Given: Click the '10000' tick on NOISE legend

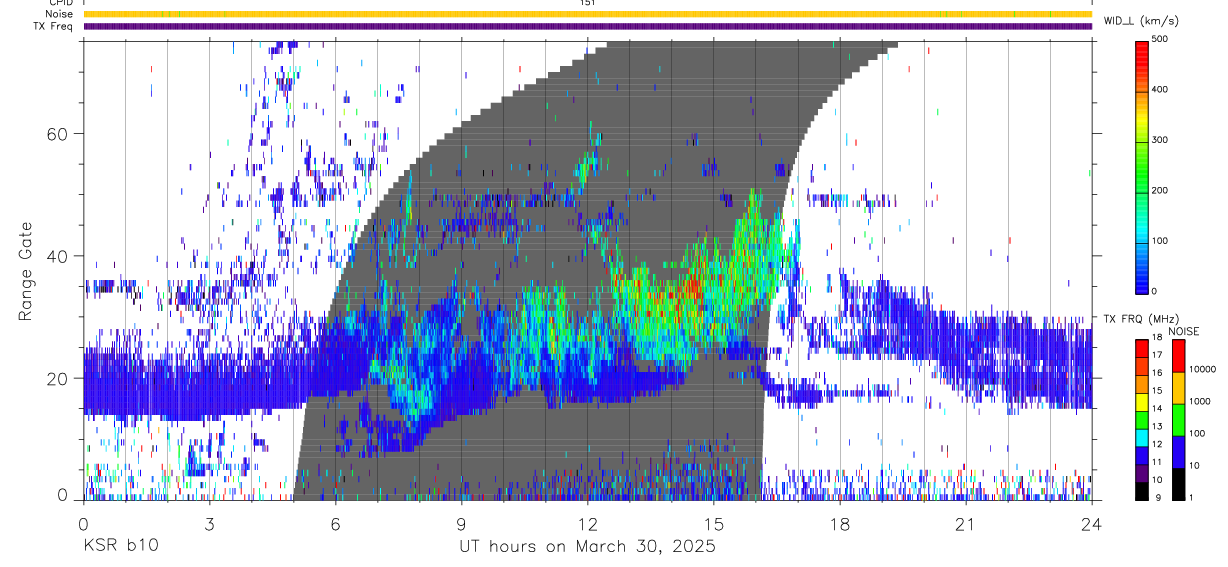Looking at the screenshot, I should (x=1202, y=369).
